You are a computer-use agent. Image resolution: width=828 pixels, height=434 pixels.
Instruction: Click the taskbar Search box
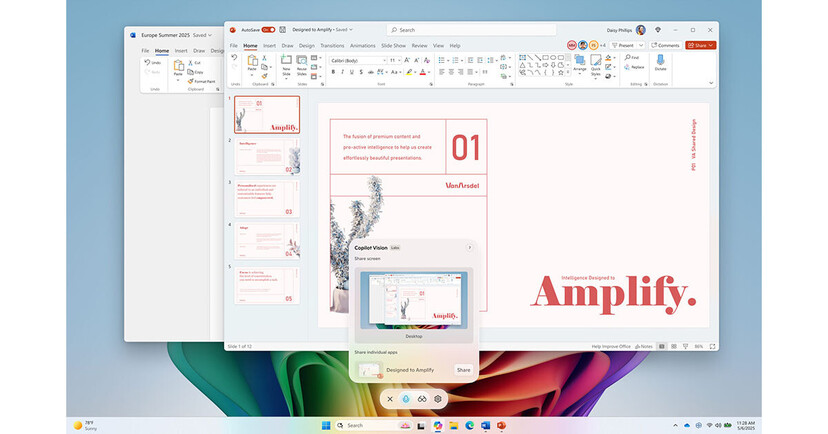point(374,426)
